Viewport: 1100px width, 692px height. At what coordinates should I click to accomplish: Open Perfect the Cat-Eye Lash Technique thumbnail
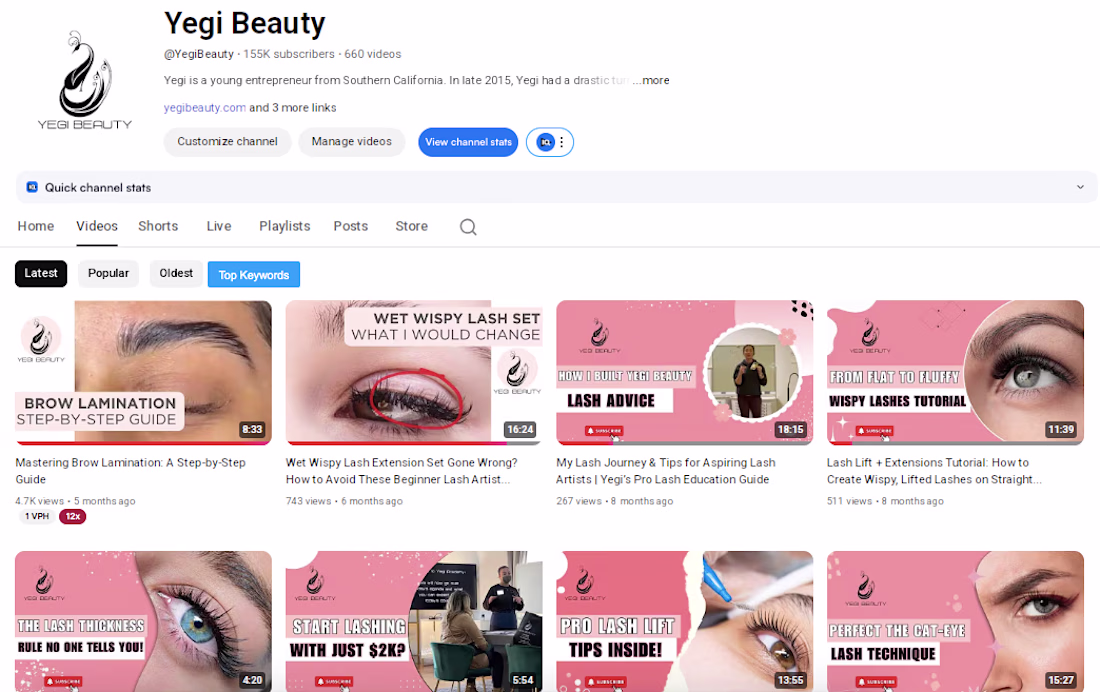coord(955,621)
